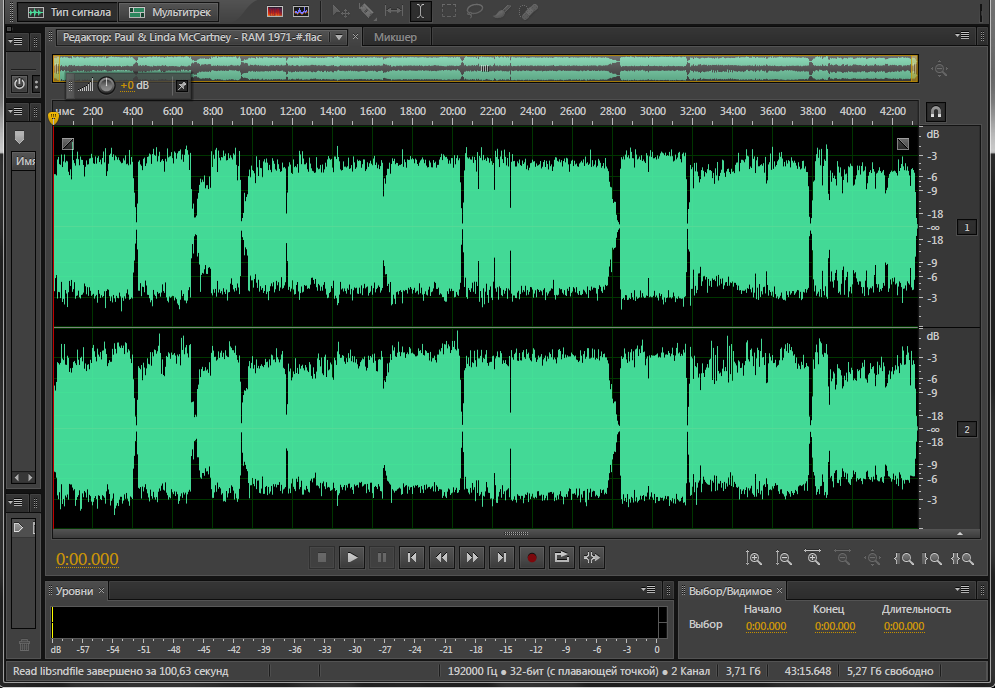This screenshot has width=995, height=688.
Task: Click the Fast Forward button
Action: point(471,558)
